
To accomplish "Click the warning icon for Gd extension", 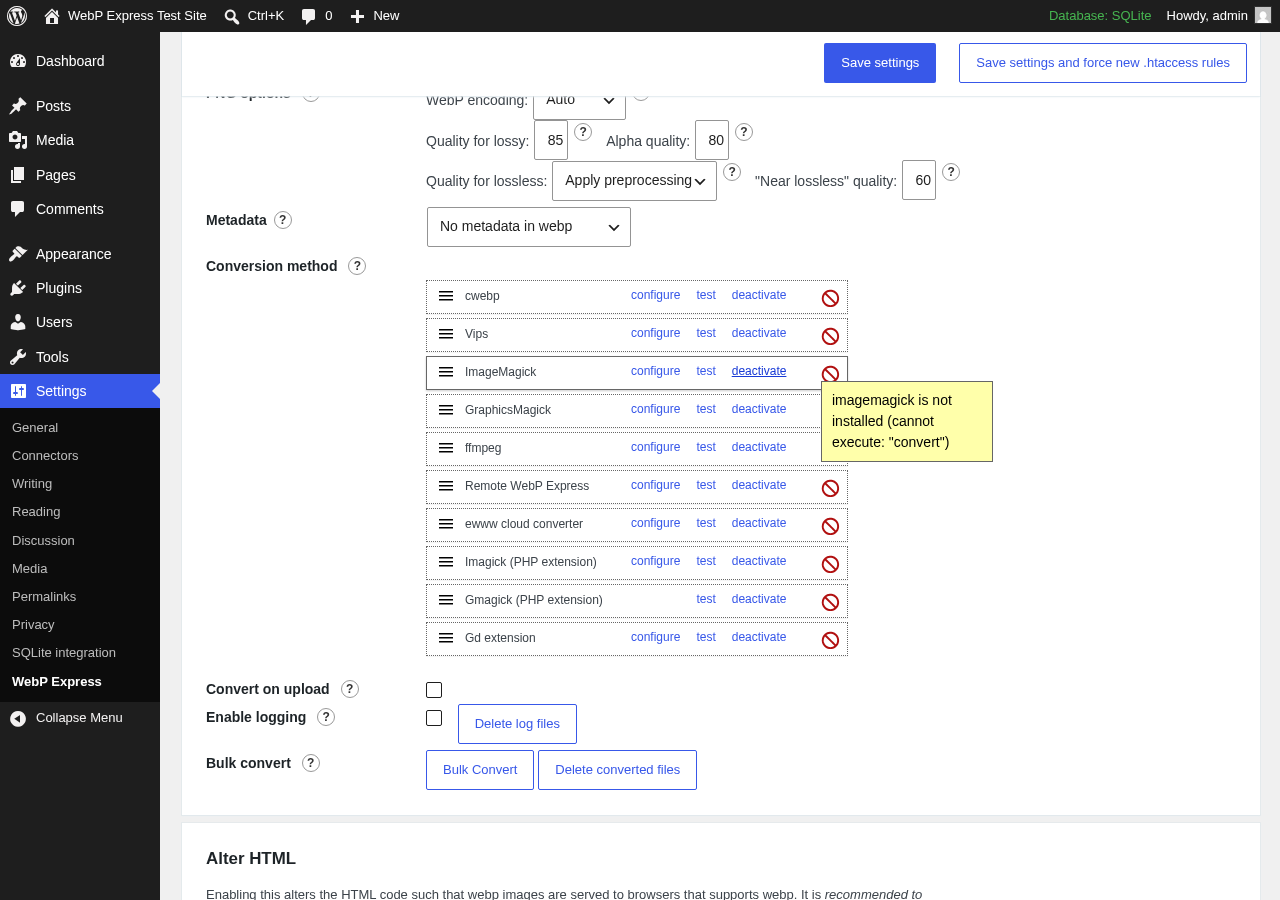I will click(x=830, y=640).
